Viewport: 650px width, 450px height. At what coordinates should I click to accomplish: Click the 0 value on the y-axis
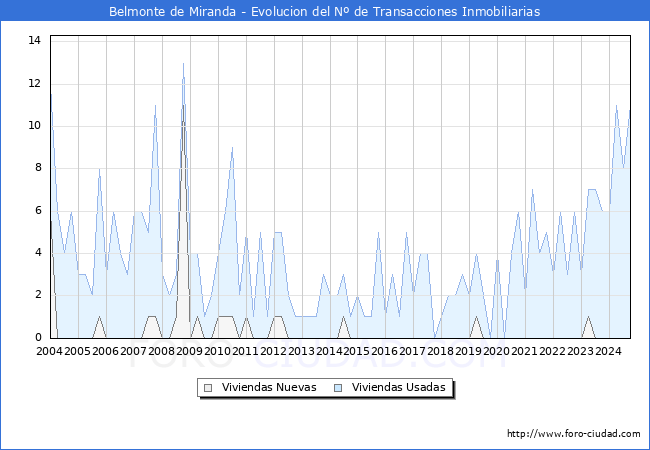coord(37,338)
